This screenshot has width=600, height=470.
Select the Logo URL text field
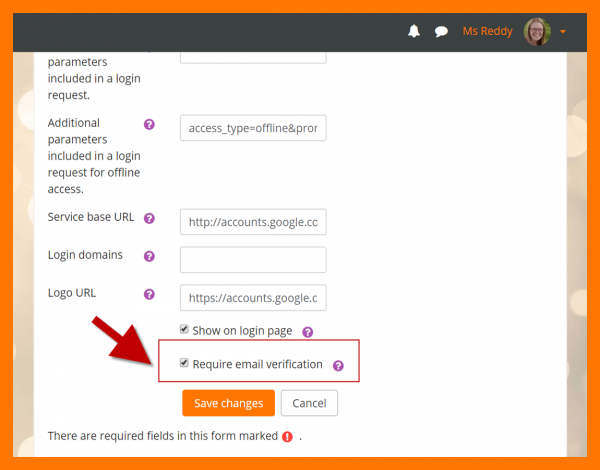(x=253, y=298)
